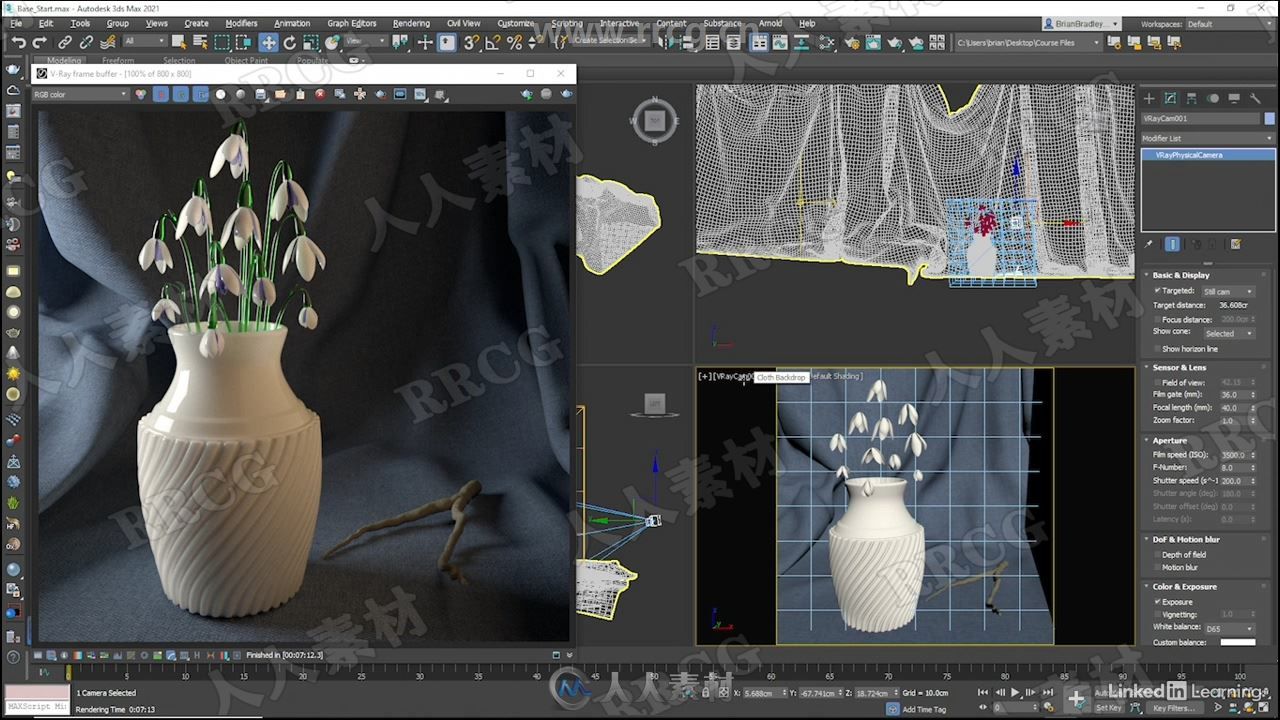
Task: Click the Render Setup teapot icon in main toolbar
Action: point(851,42)
